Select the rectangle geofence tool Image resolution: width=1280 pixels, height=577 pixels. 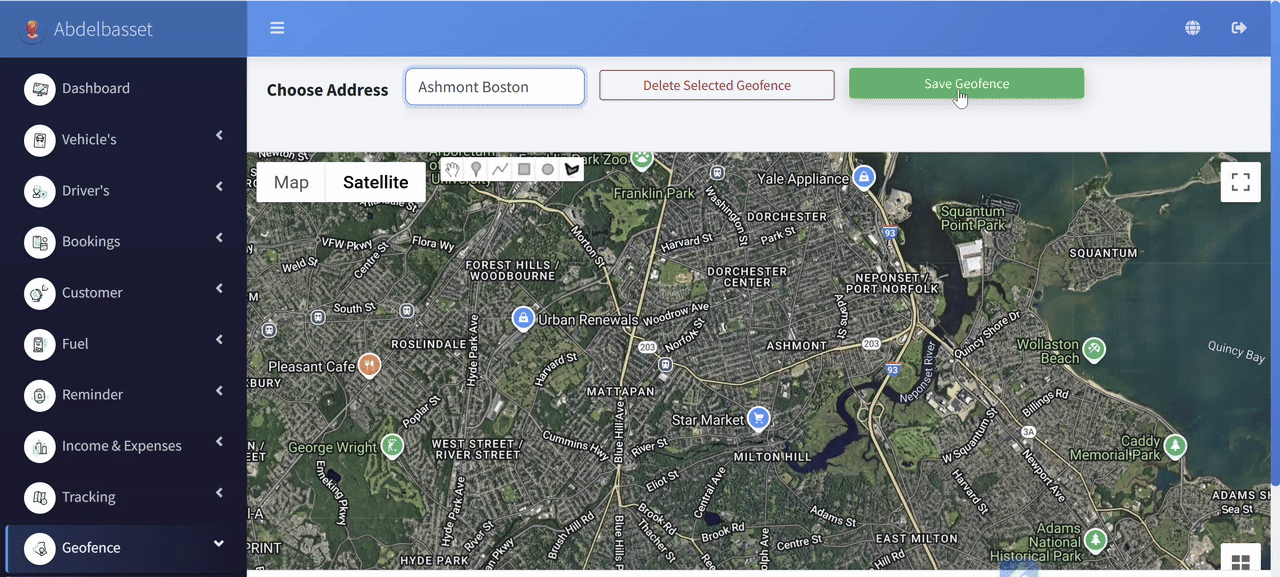click(x=524, y=169)
